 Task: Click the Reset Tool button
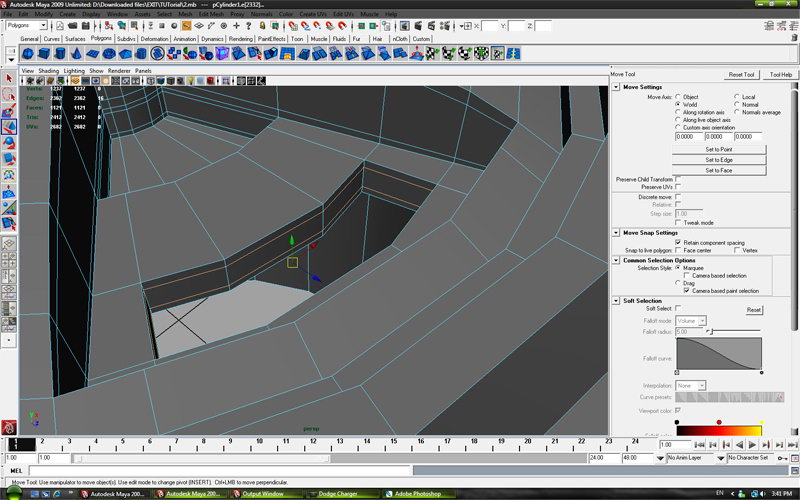coord(741,75)
